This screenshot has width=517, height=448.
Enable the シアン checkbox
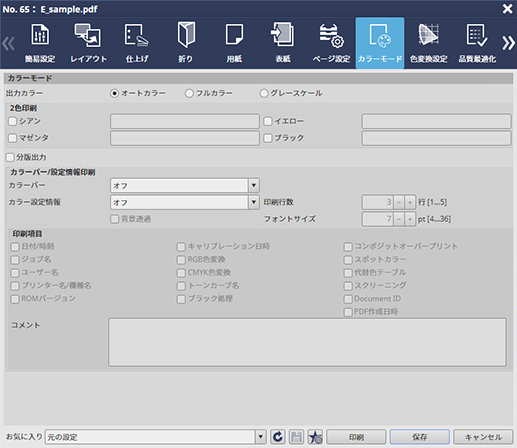13,121
